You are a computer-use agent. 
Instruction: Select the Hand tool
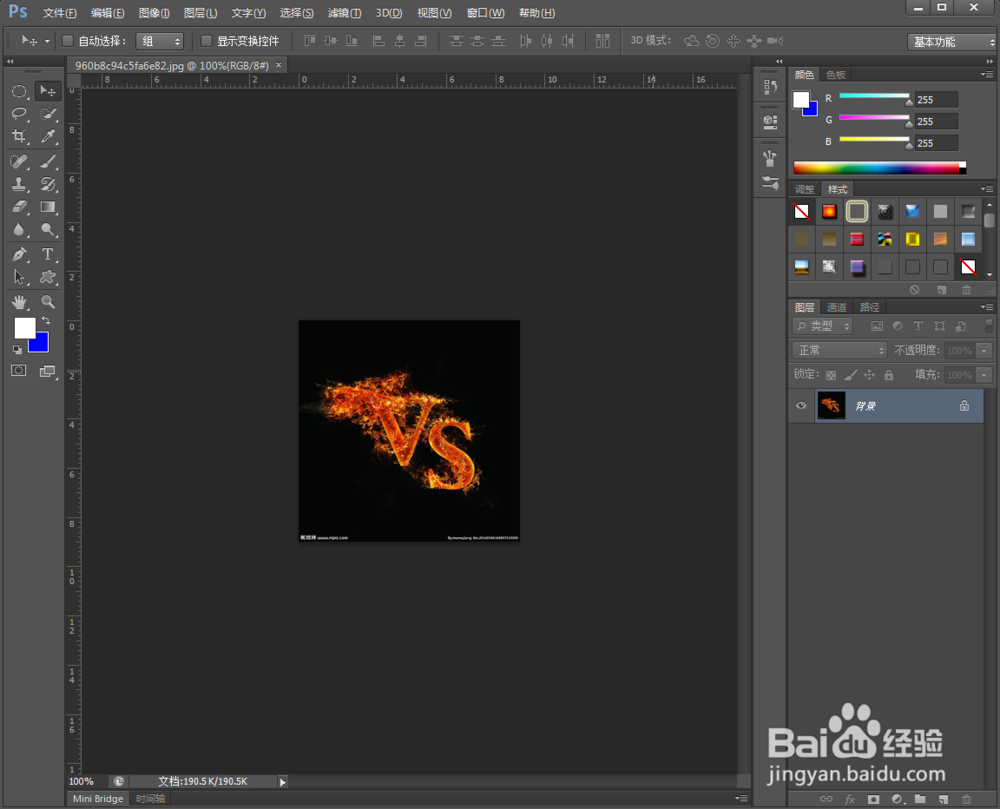(x=19, y=302)
